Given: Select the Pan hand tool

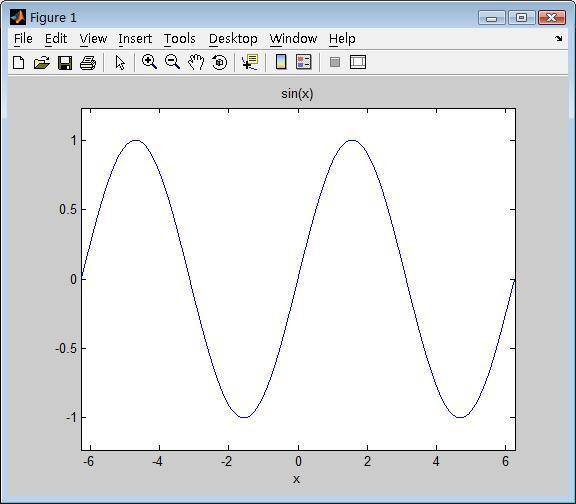Looking at the screenshot, I should [x=196, y=62].
